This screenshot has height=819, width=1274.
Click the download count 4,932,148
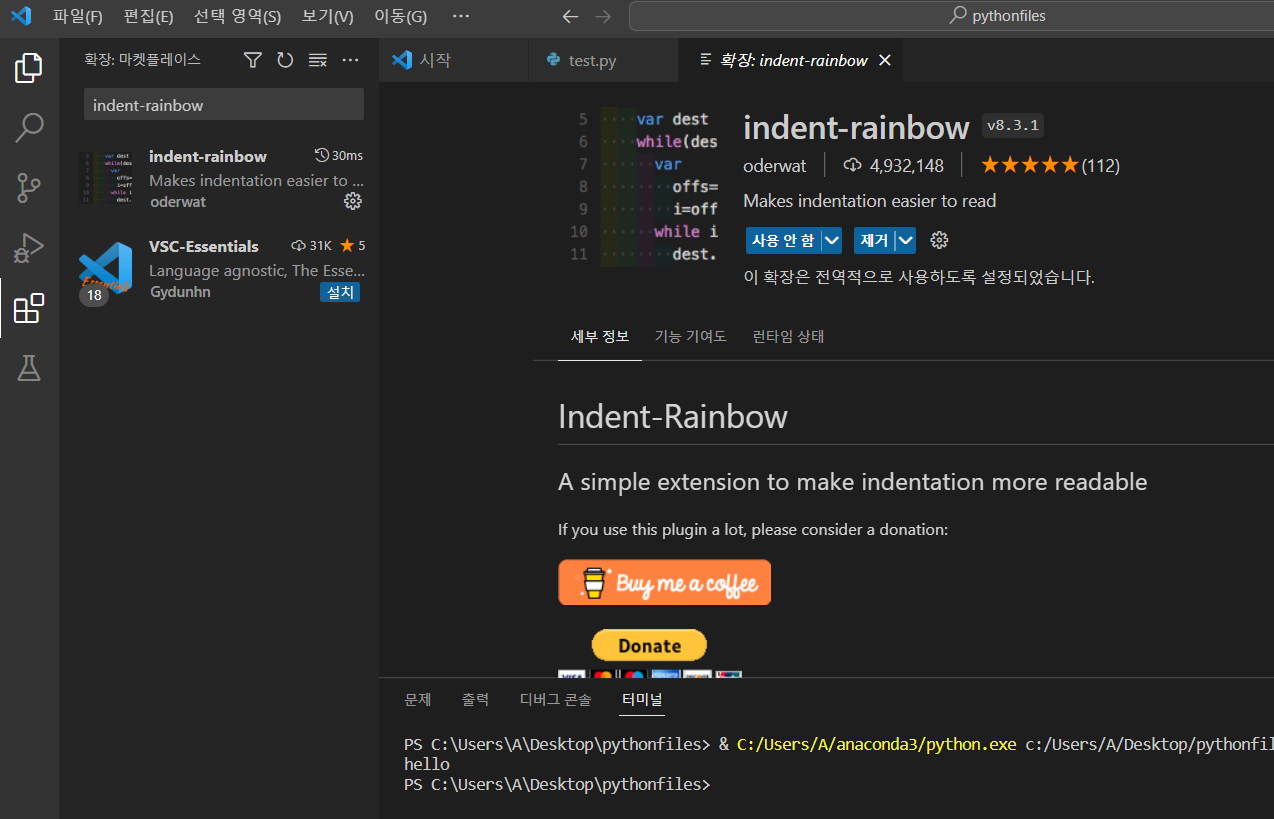coord(894,165)
